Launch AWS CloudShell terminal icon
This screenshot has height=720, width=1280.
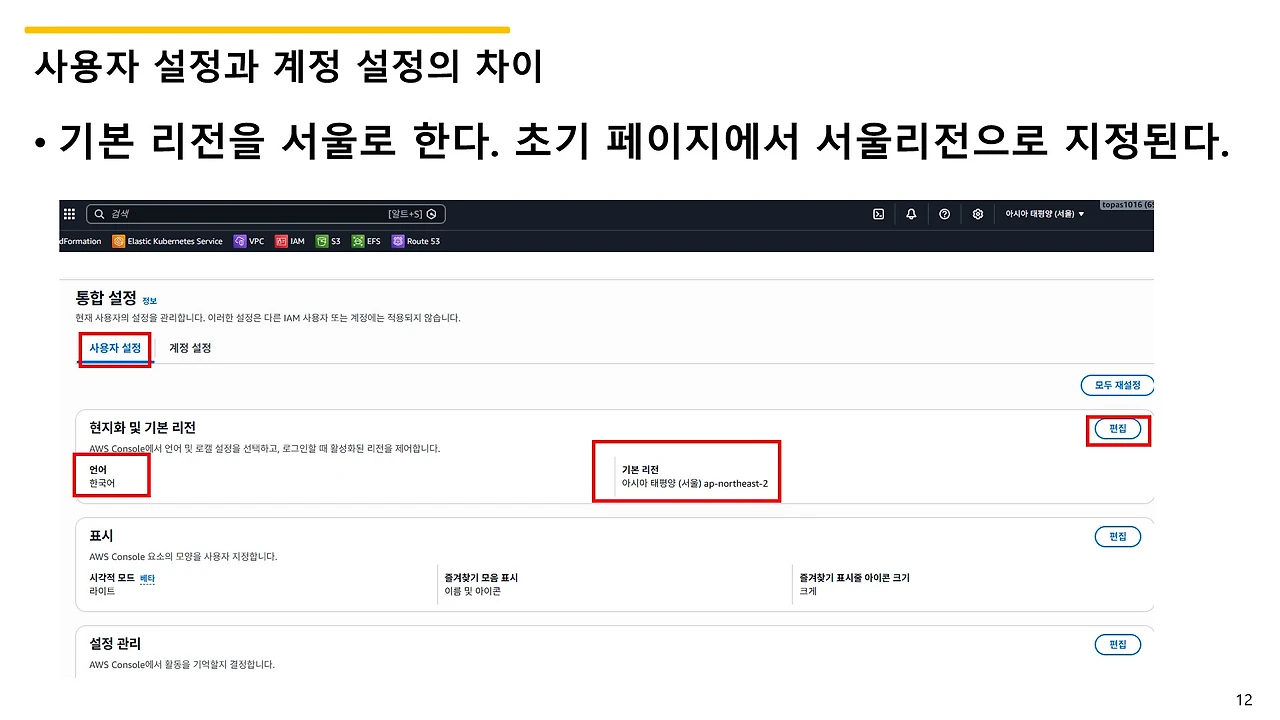point(878,214)
